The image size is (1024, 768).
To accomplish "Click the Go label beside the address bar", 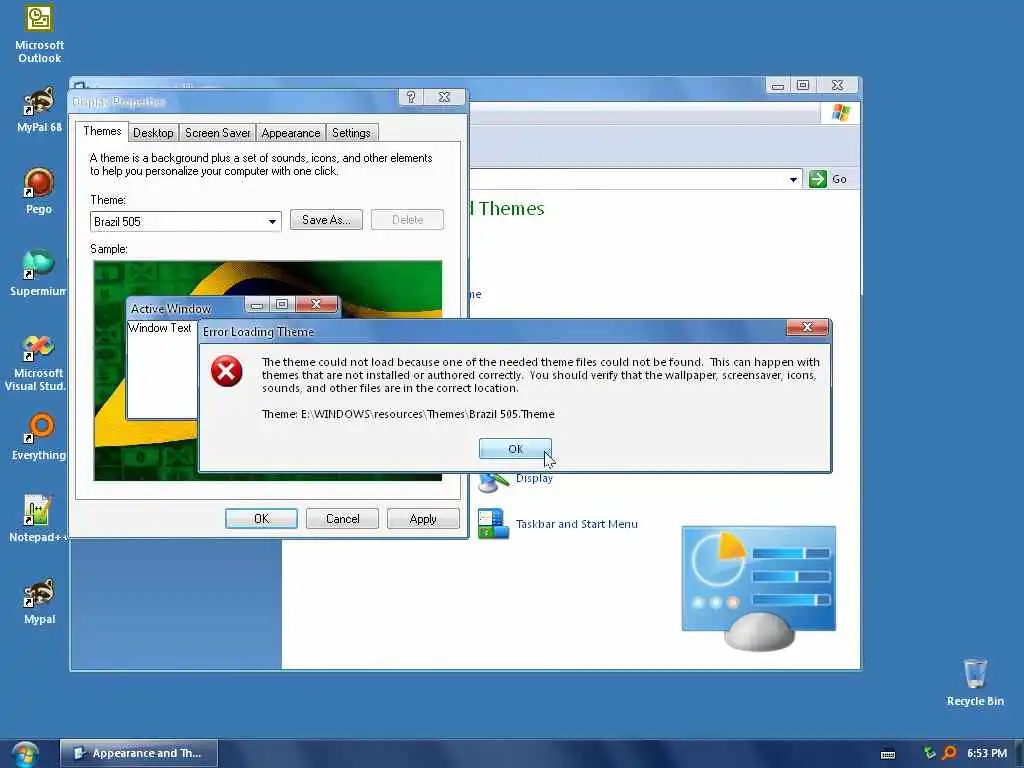I will click(x=839, y=179).
